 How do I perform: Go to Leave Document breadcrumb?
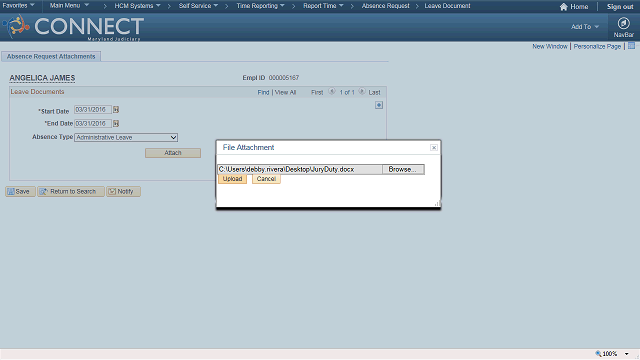click(447, 6)
